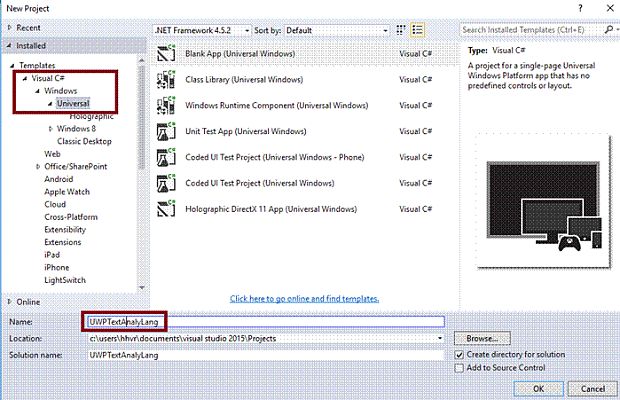This screenshot has width=620, height=400.
Task: Open the help question mark button
Action: coord(580,8)
